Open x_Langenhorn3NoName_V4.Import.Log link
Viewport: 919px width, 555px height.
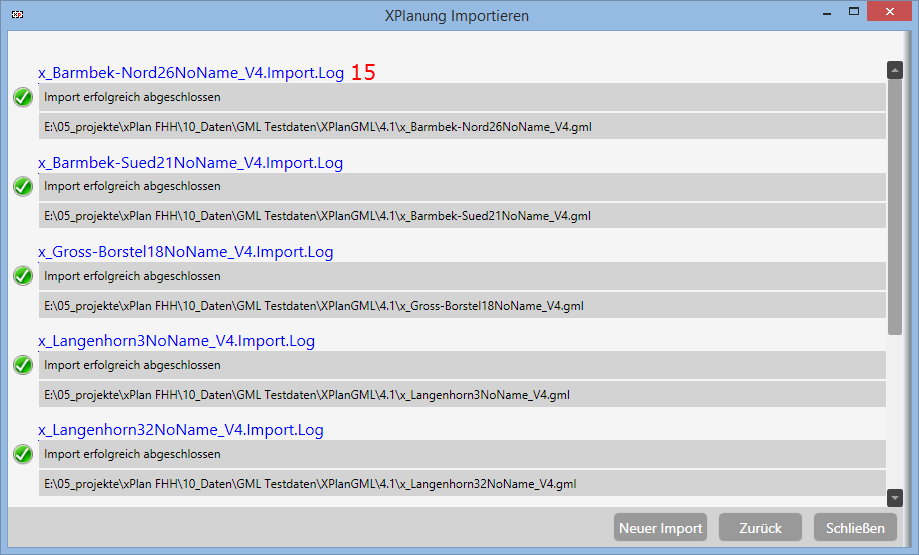(x=176, y=341)
